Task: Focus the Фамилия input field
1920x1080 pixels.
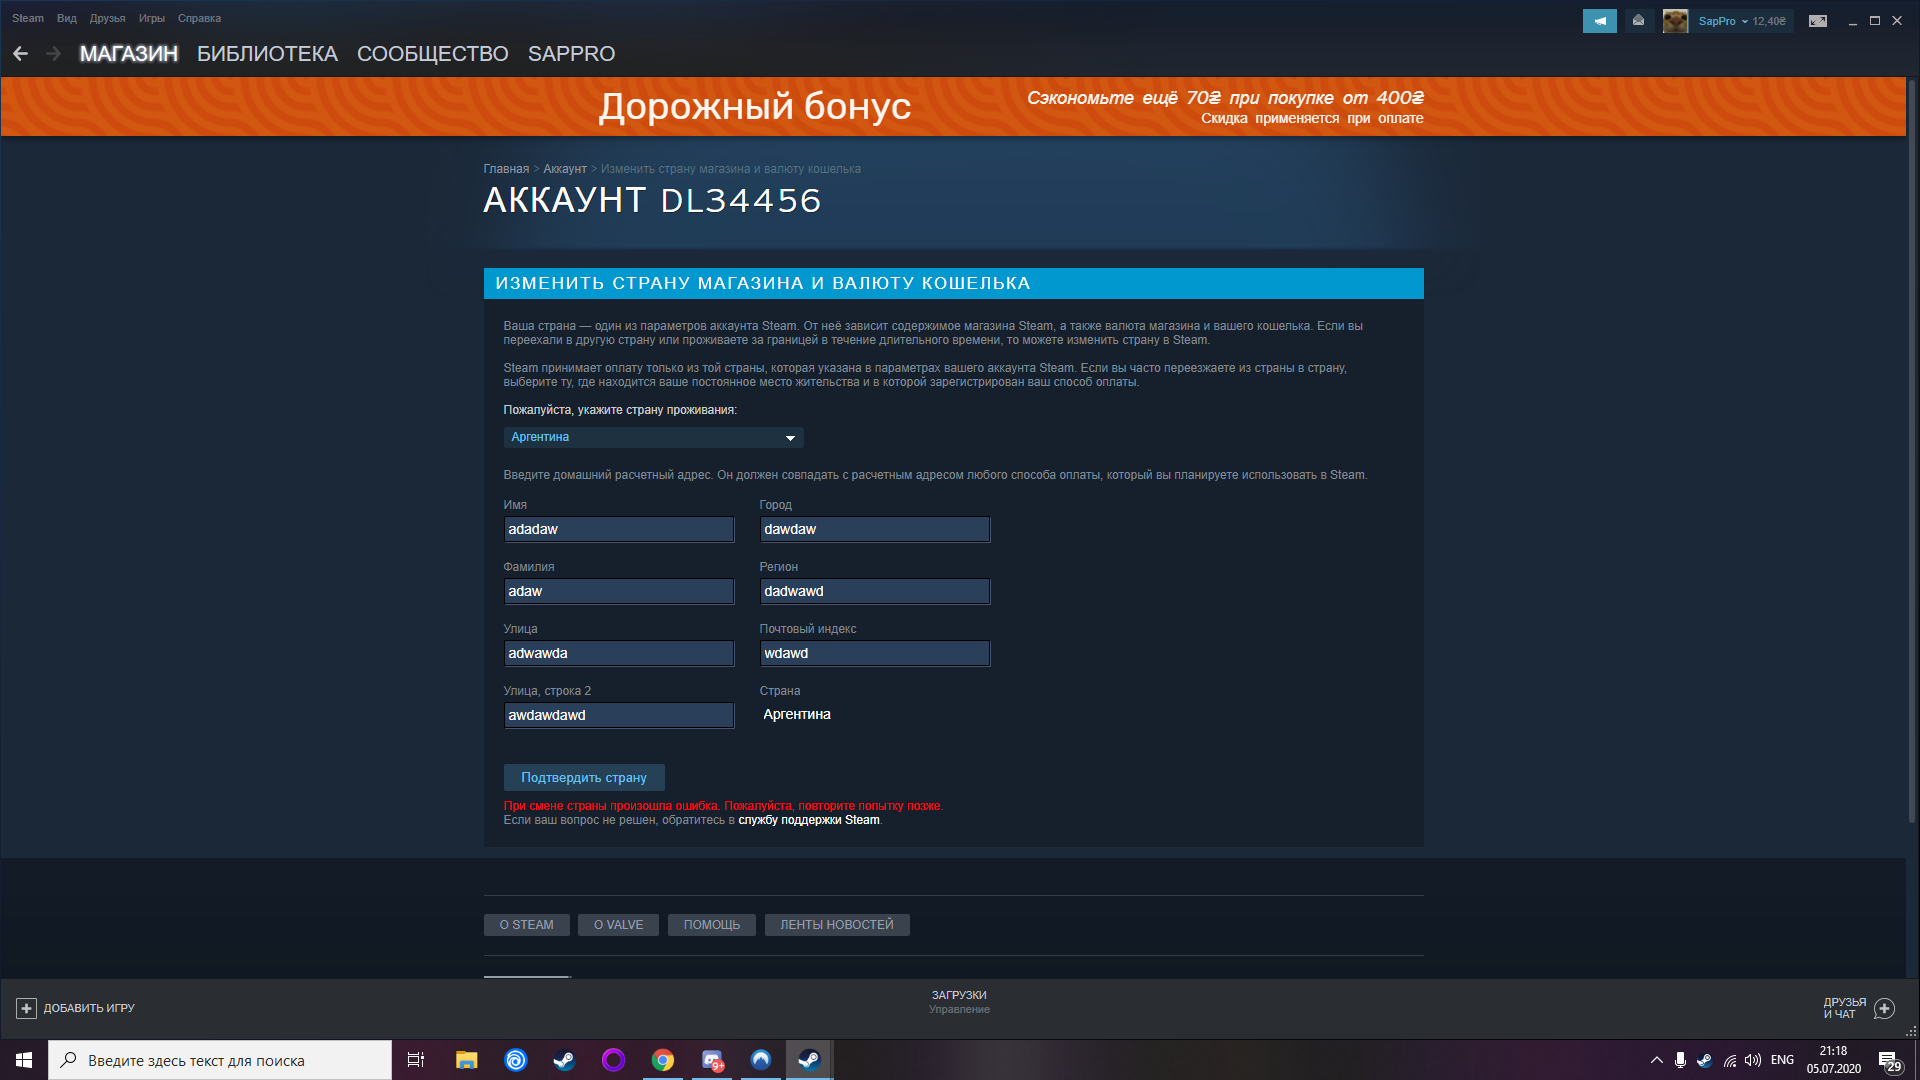Action: (x=619, y=591)
